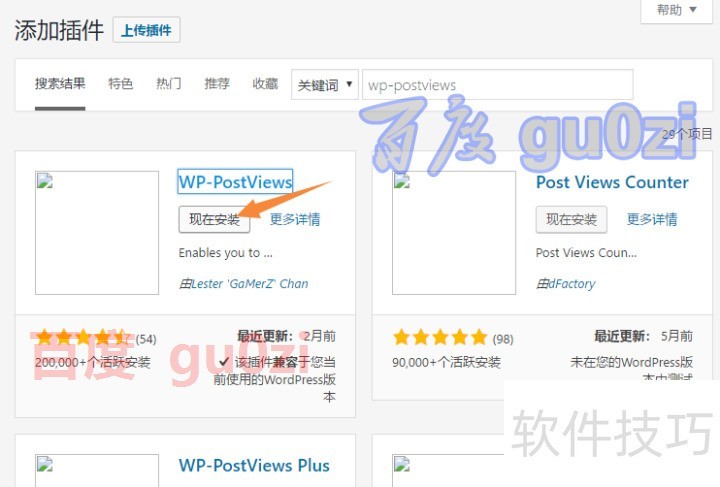Click the Post Views Counter plugin thumbnail
Viewport: 720px width, 487px height.
(x=454, y=233)
